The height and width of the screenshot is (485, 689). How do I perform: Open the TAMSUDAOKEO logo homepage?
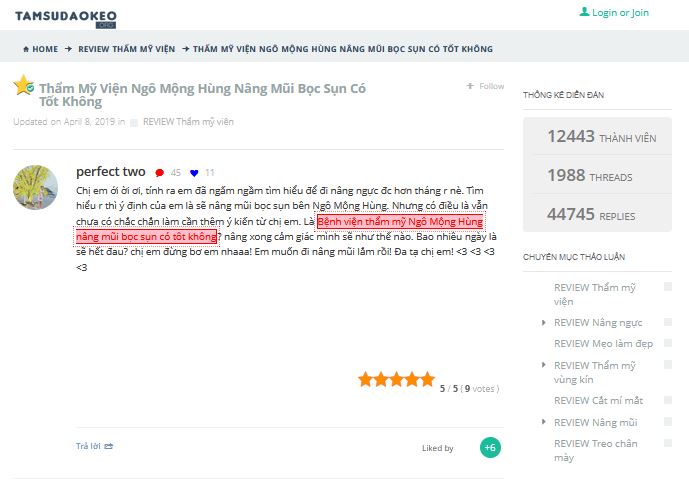pyautogui.click(x=66, y=18)
